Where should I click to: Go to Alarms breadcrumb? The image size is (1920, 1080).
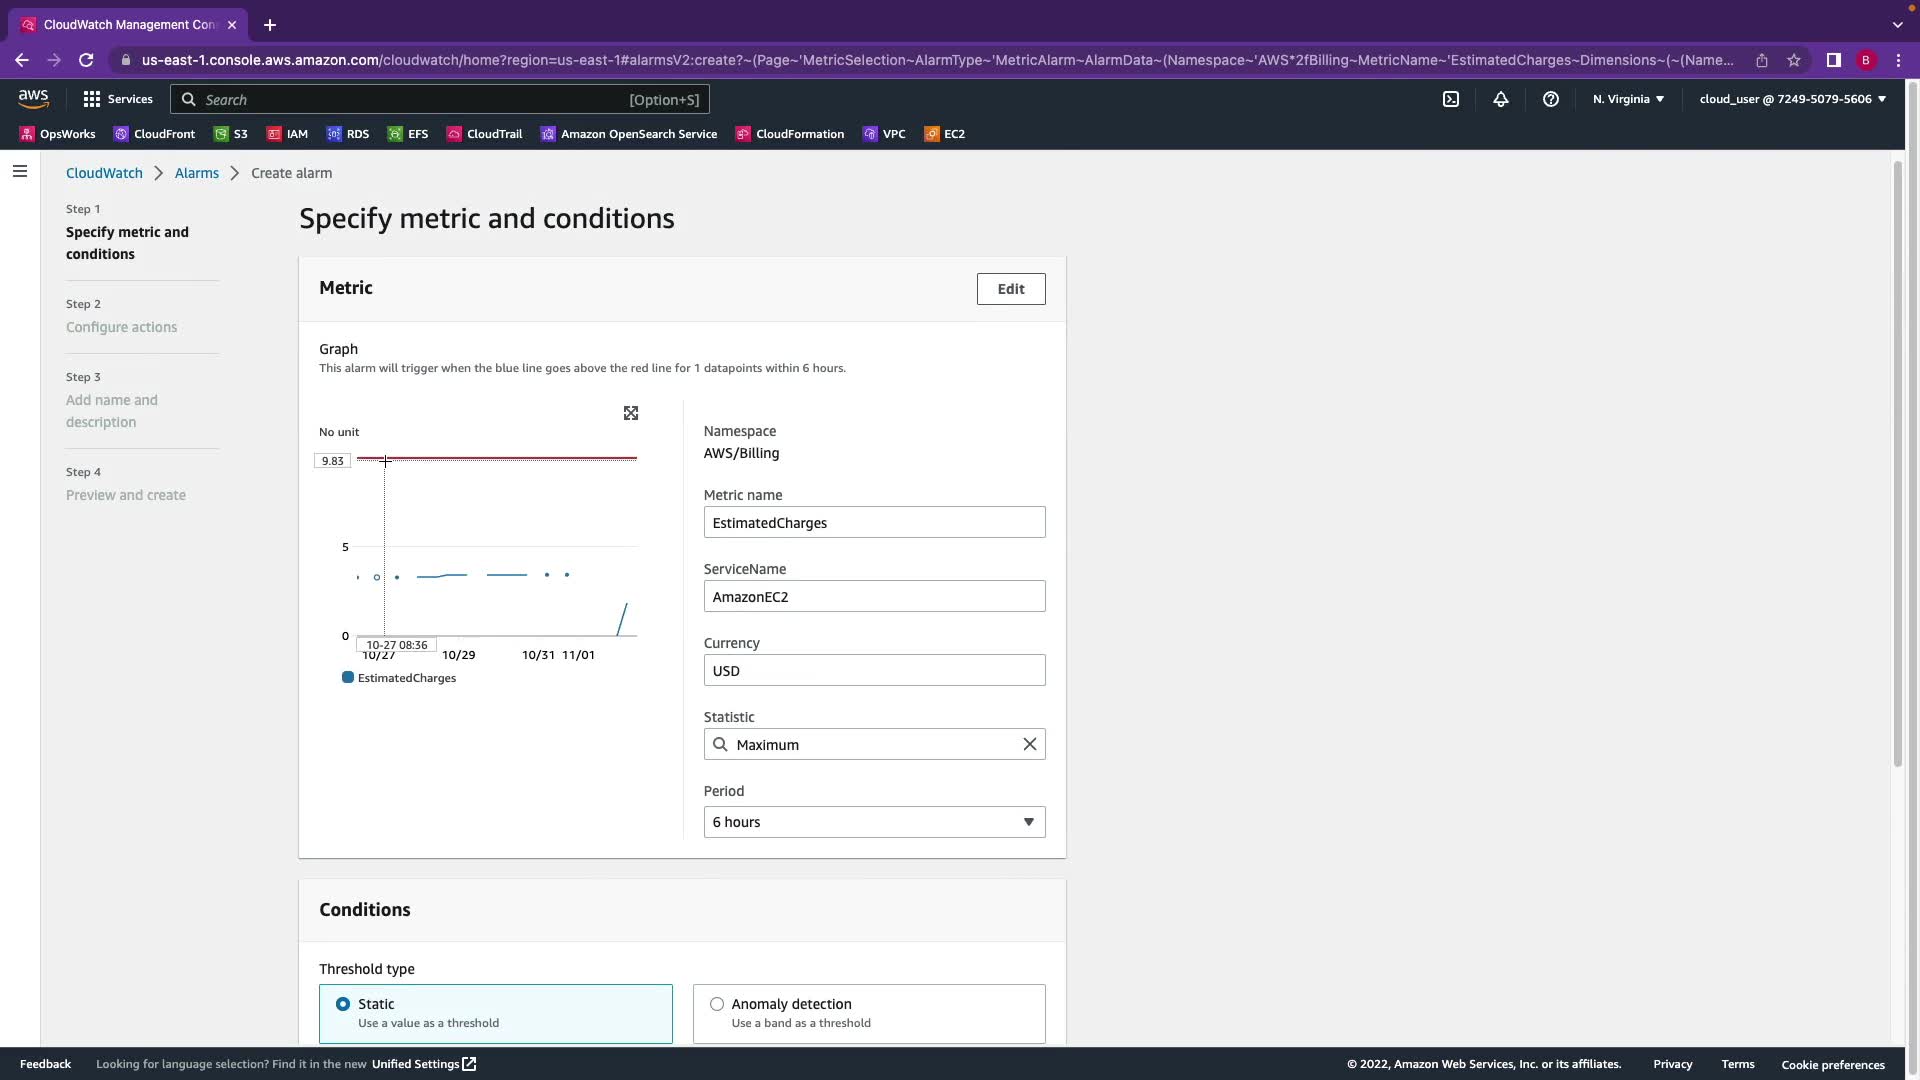tap(196, 173)
